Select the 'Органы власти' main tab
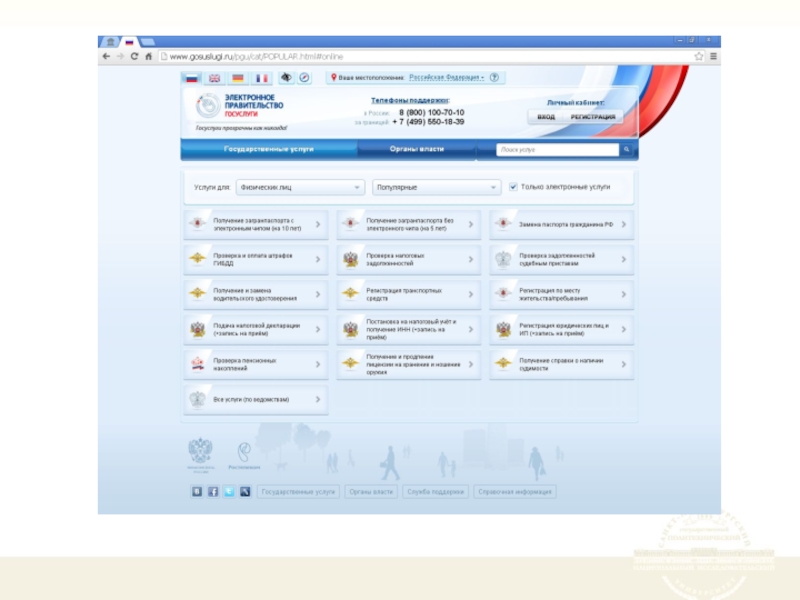The height and width of the screenshot is (600, 800). [417, 149]
